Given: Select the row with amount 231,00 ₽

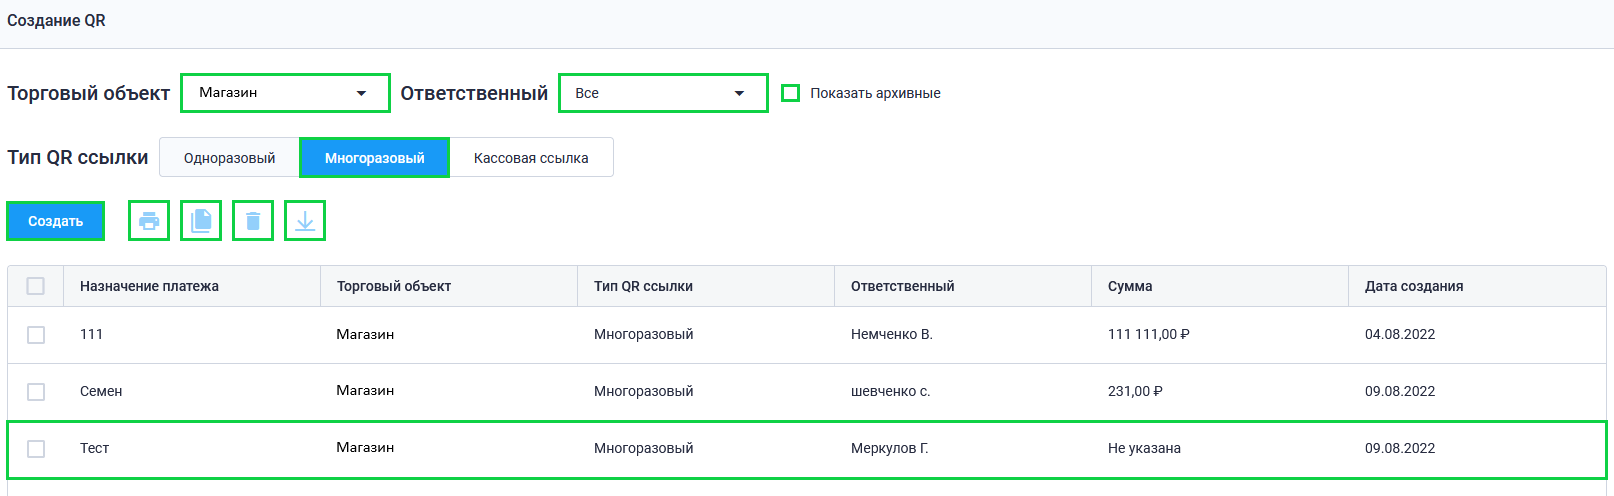Looking at the screenshot, I should [1135, 392].
